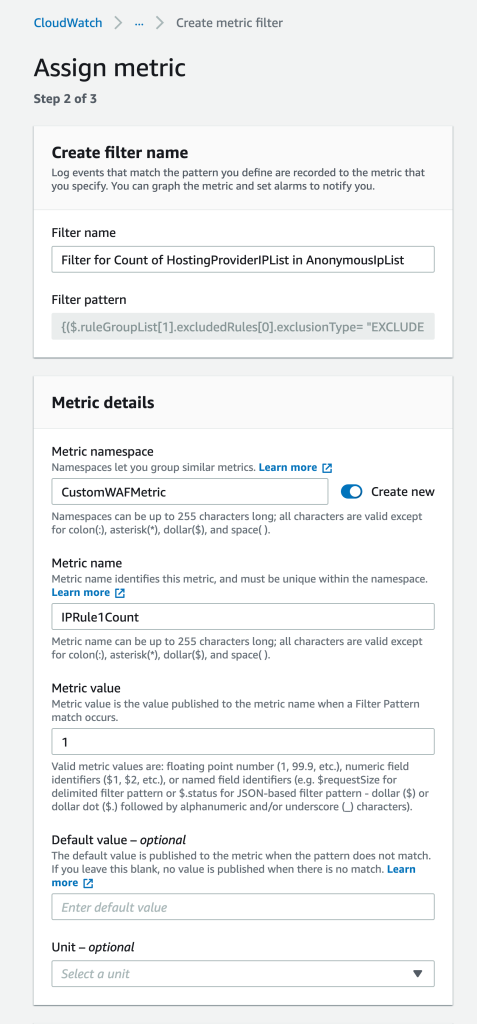Click the Unit dropdown arrow icon
477x1024 pixels.
(x=418, y=974)
